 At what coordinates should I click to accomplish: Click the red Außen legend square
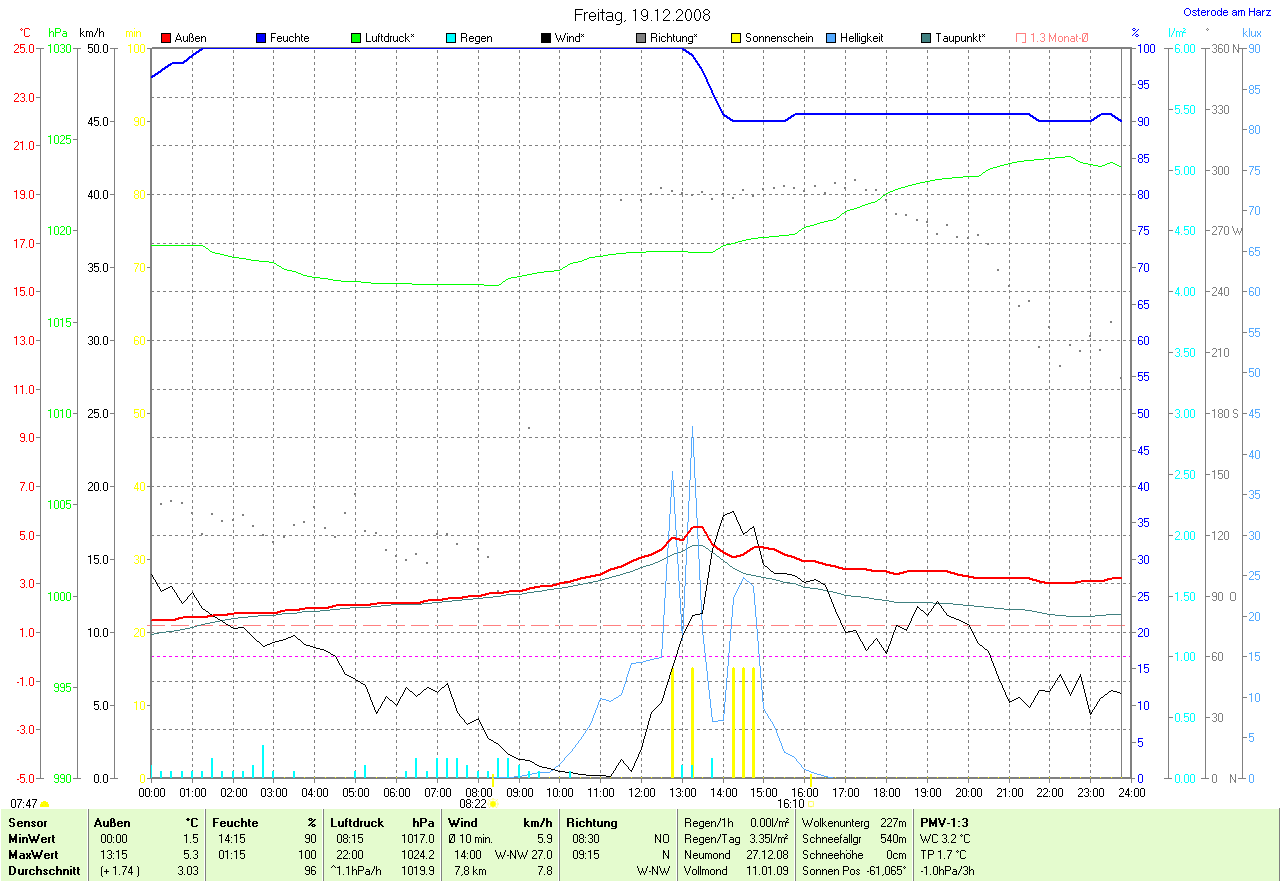166,38
